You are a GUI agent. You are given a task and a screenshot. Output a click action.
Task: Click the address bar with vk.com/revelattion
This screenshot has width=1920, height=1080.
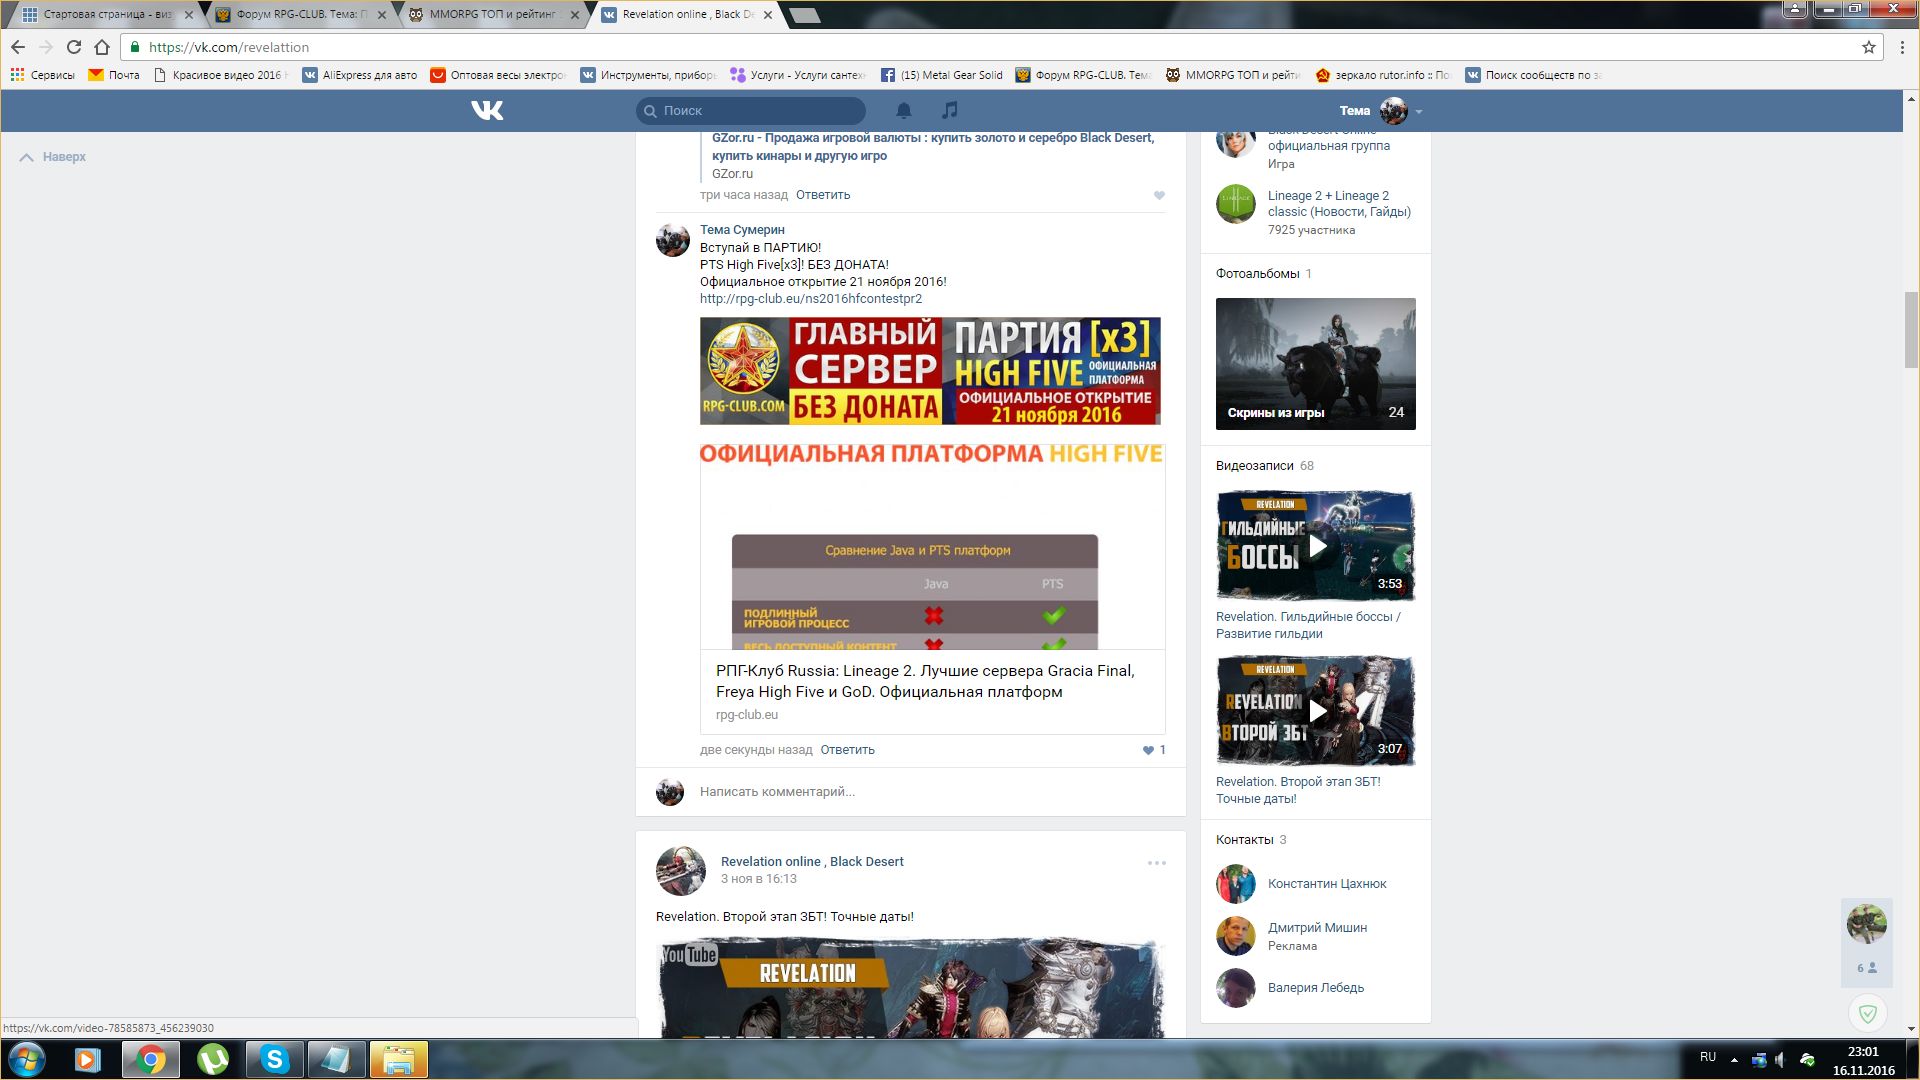pos(1000,47)
